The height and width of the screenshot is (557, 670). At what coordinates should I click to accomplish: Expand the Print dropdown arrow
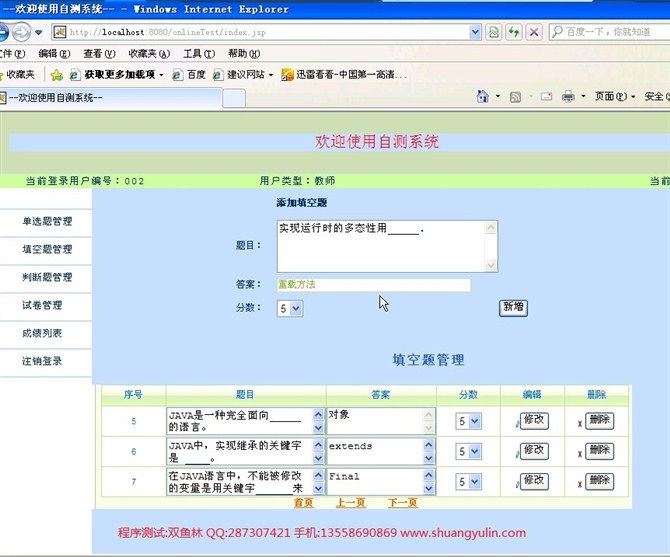(x=583, y=97)
